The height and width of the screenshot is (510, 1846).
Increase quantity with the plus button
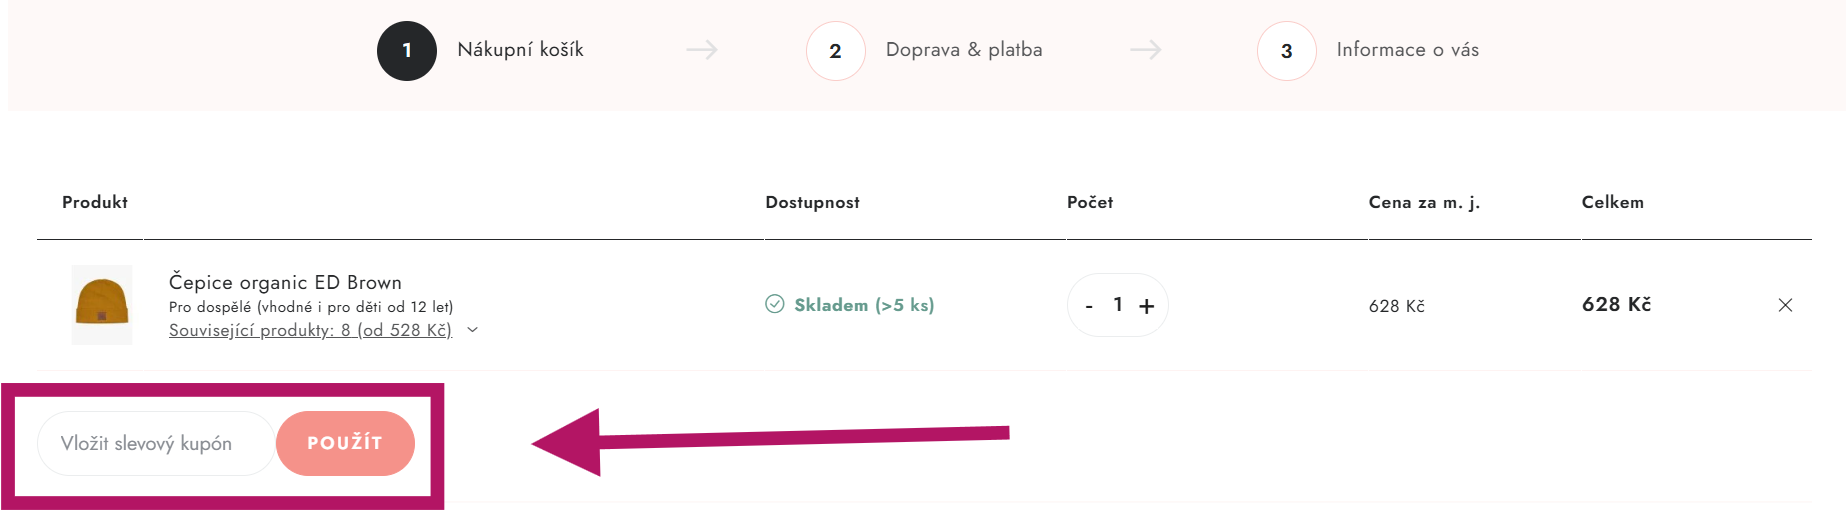pos(1147,306)
